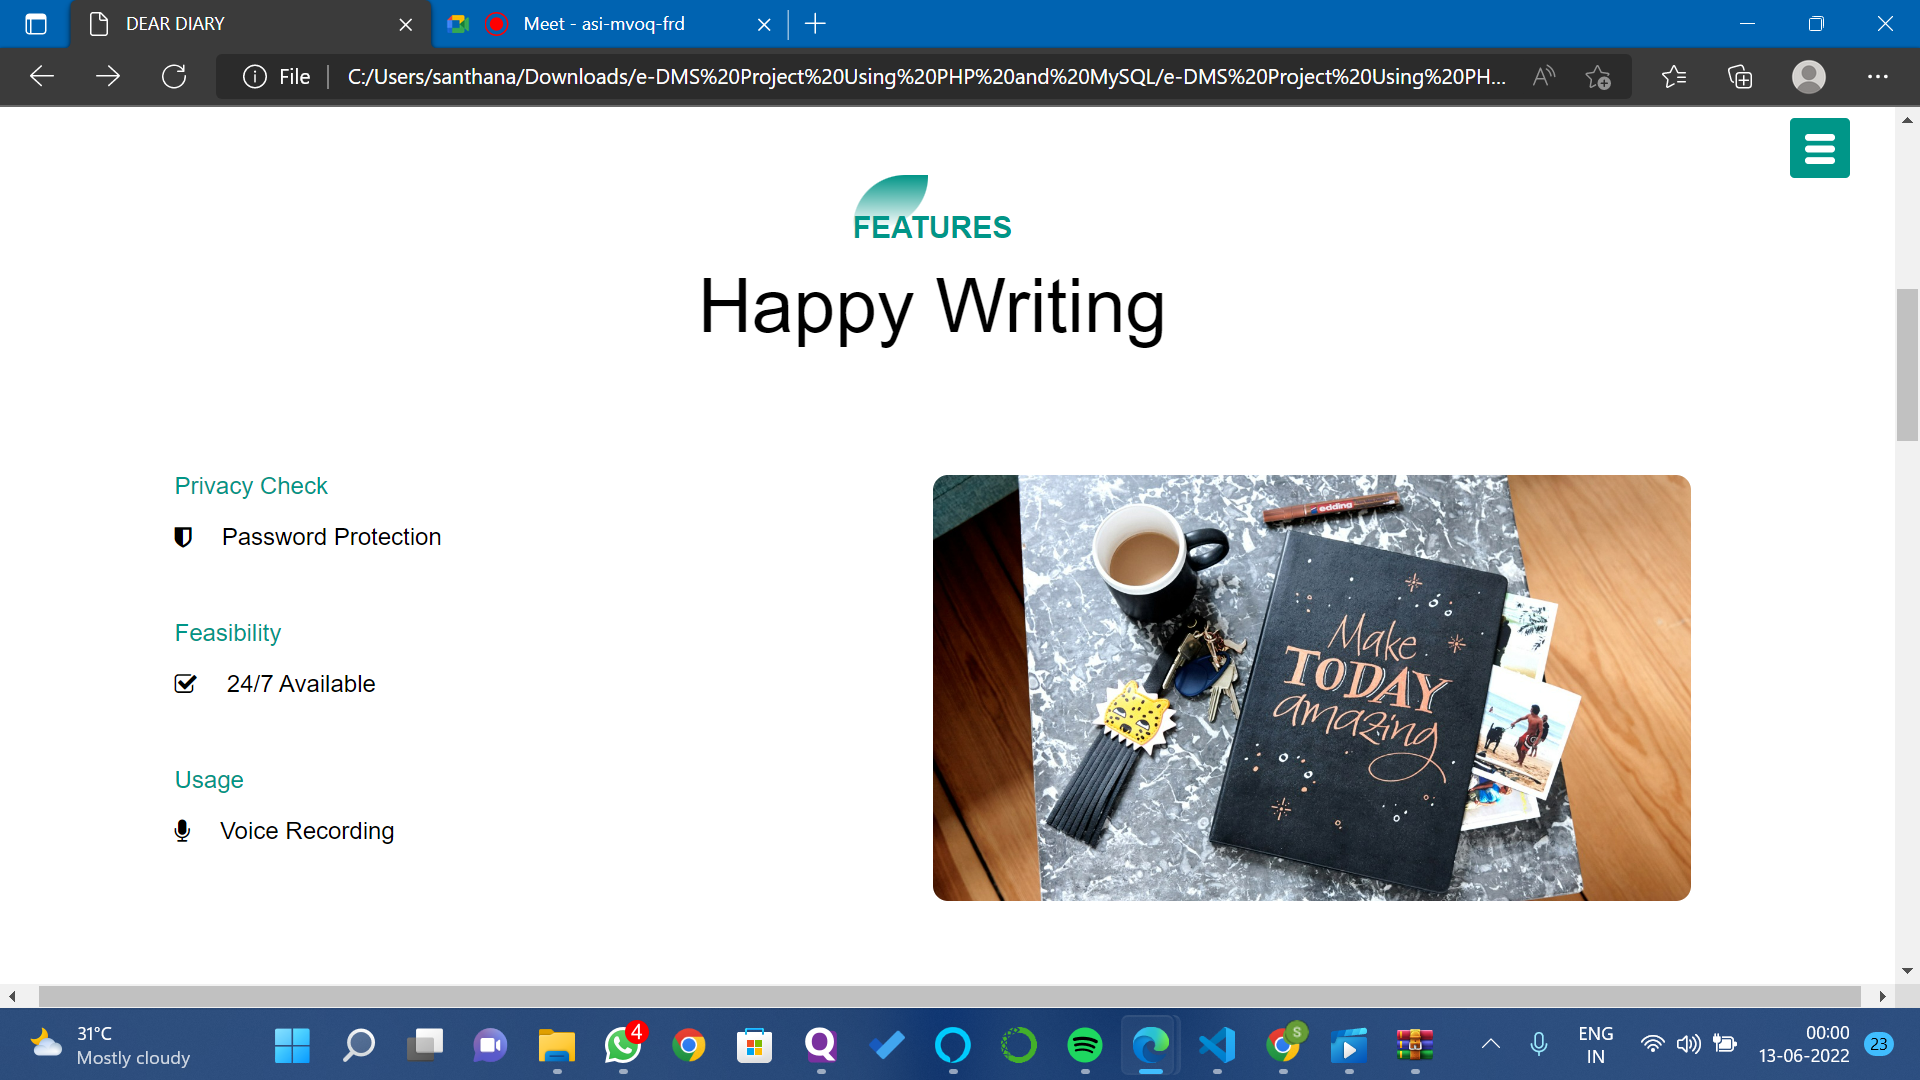Show hidden system tray icons chevron
The image size is (1920, 1080).
click(x=1490, y=1045)
